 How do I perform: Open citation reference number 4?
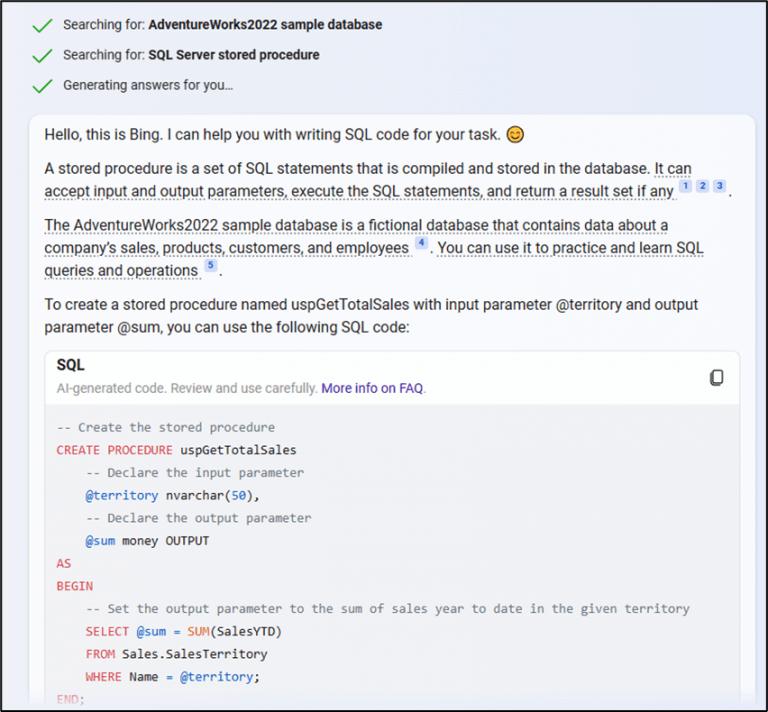click(421, 243)
